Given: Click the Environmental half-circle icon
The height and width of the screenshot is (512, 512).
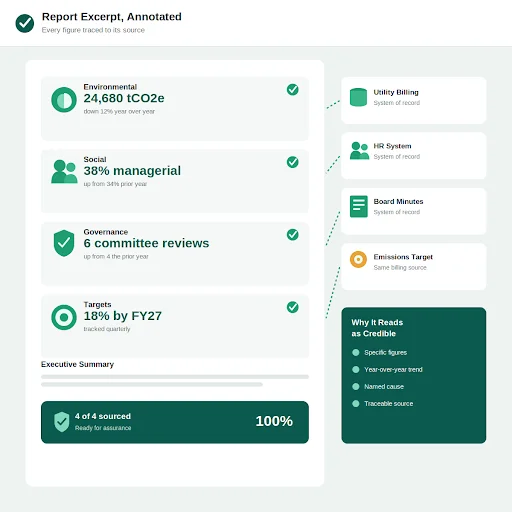Looking at the screenshot, I should 64,100.
